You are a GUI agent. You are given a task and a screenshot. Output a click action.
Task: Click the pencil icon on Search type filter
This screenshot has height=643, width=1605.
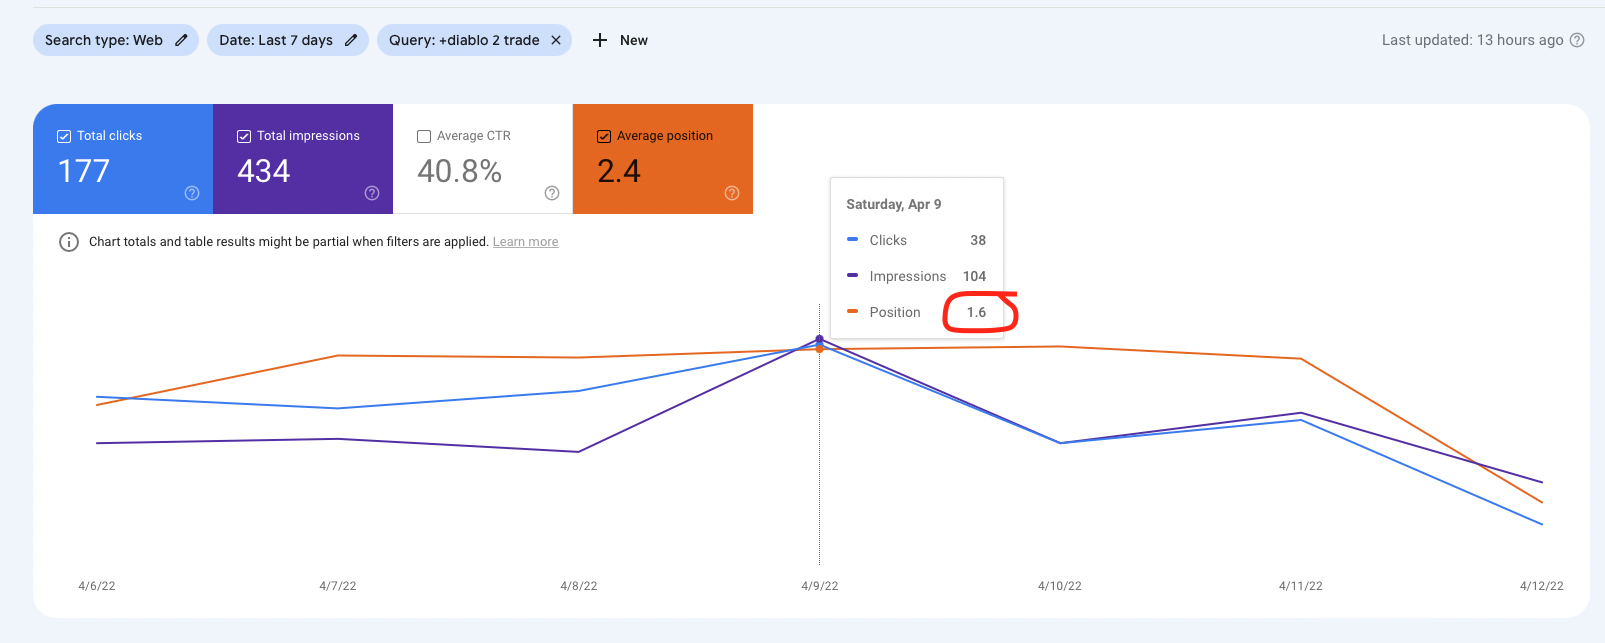pyautogui.click(x=181, y=40)
